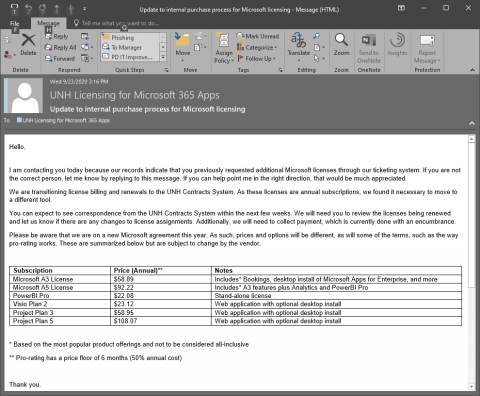480x396 pixels.
Task: Open the Quick Steps dialog launcher
Action: point(166,70)
